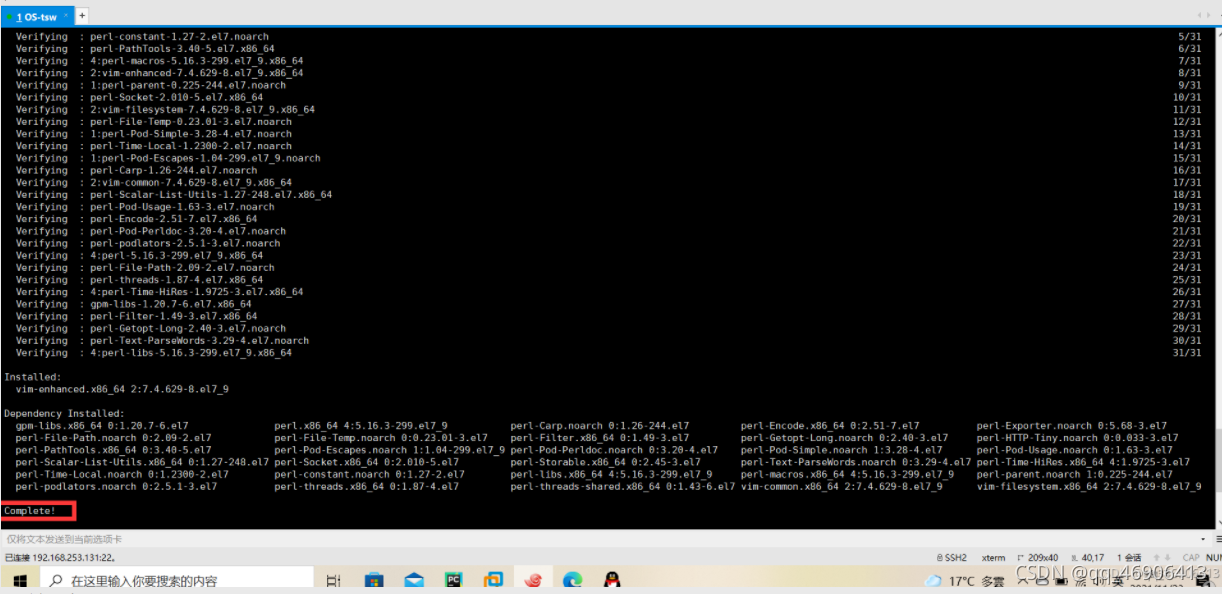This screenshot has width=1222, height=594.
Task: Select the OS-tsw session tab
Action: tap(35, 16)
